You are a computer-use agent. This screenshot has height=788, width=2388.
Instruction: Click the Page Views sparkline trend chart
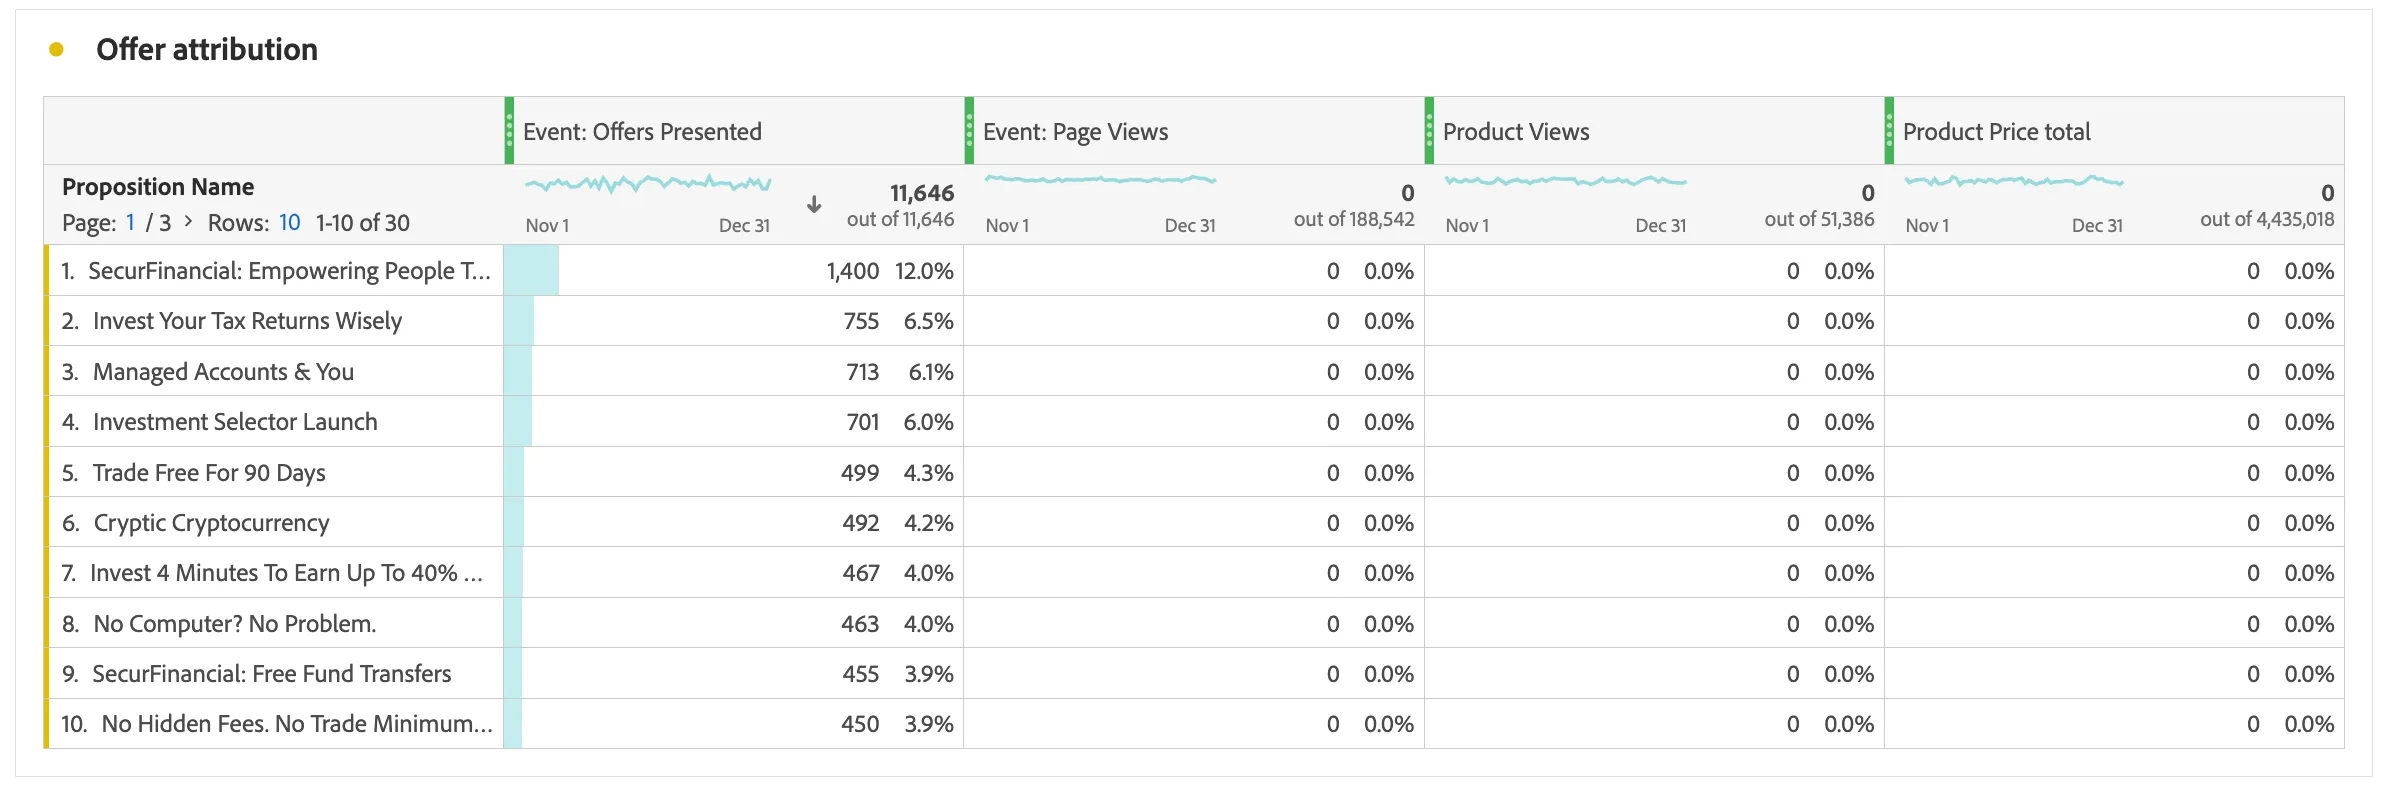coord(1100,180)
